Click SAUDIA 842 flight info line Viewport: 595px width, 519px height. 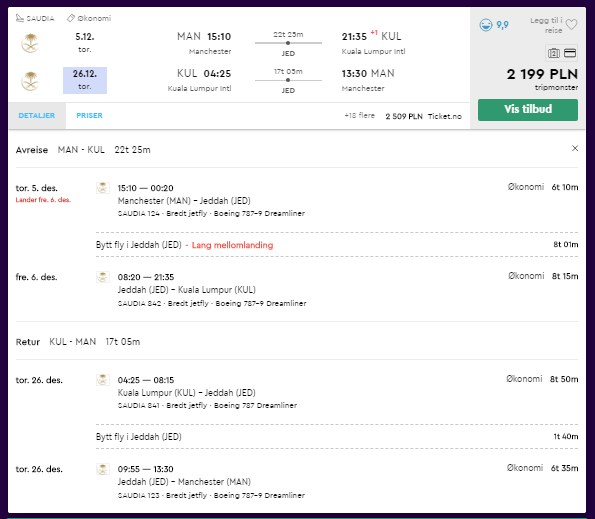pos(212,304)
